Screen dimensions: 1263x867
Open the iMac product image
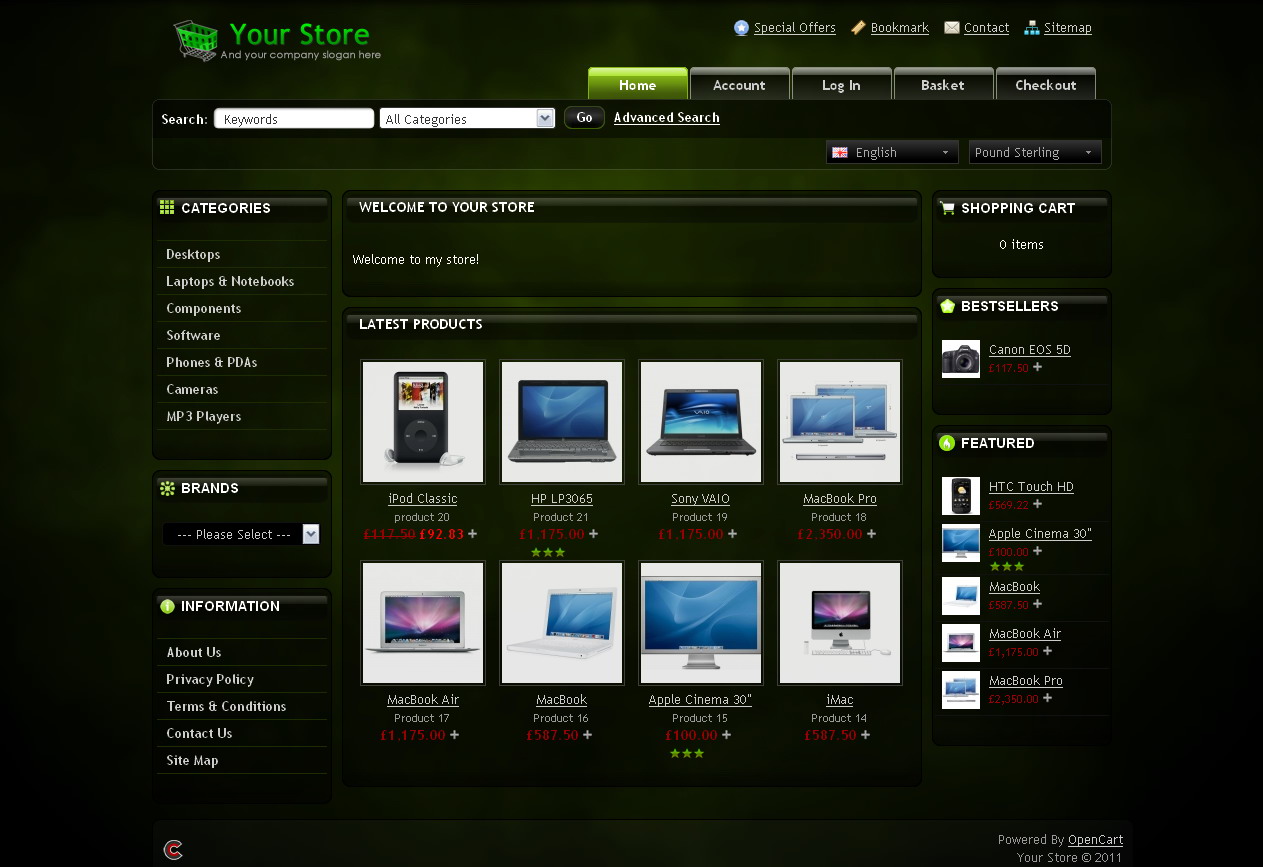(840, 623)
